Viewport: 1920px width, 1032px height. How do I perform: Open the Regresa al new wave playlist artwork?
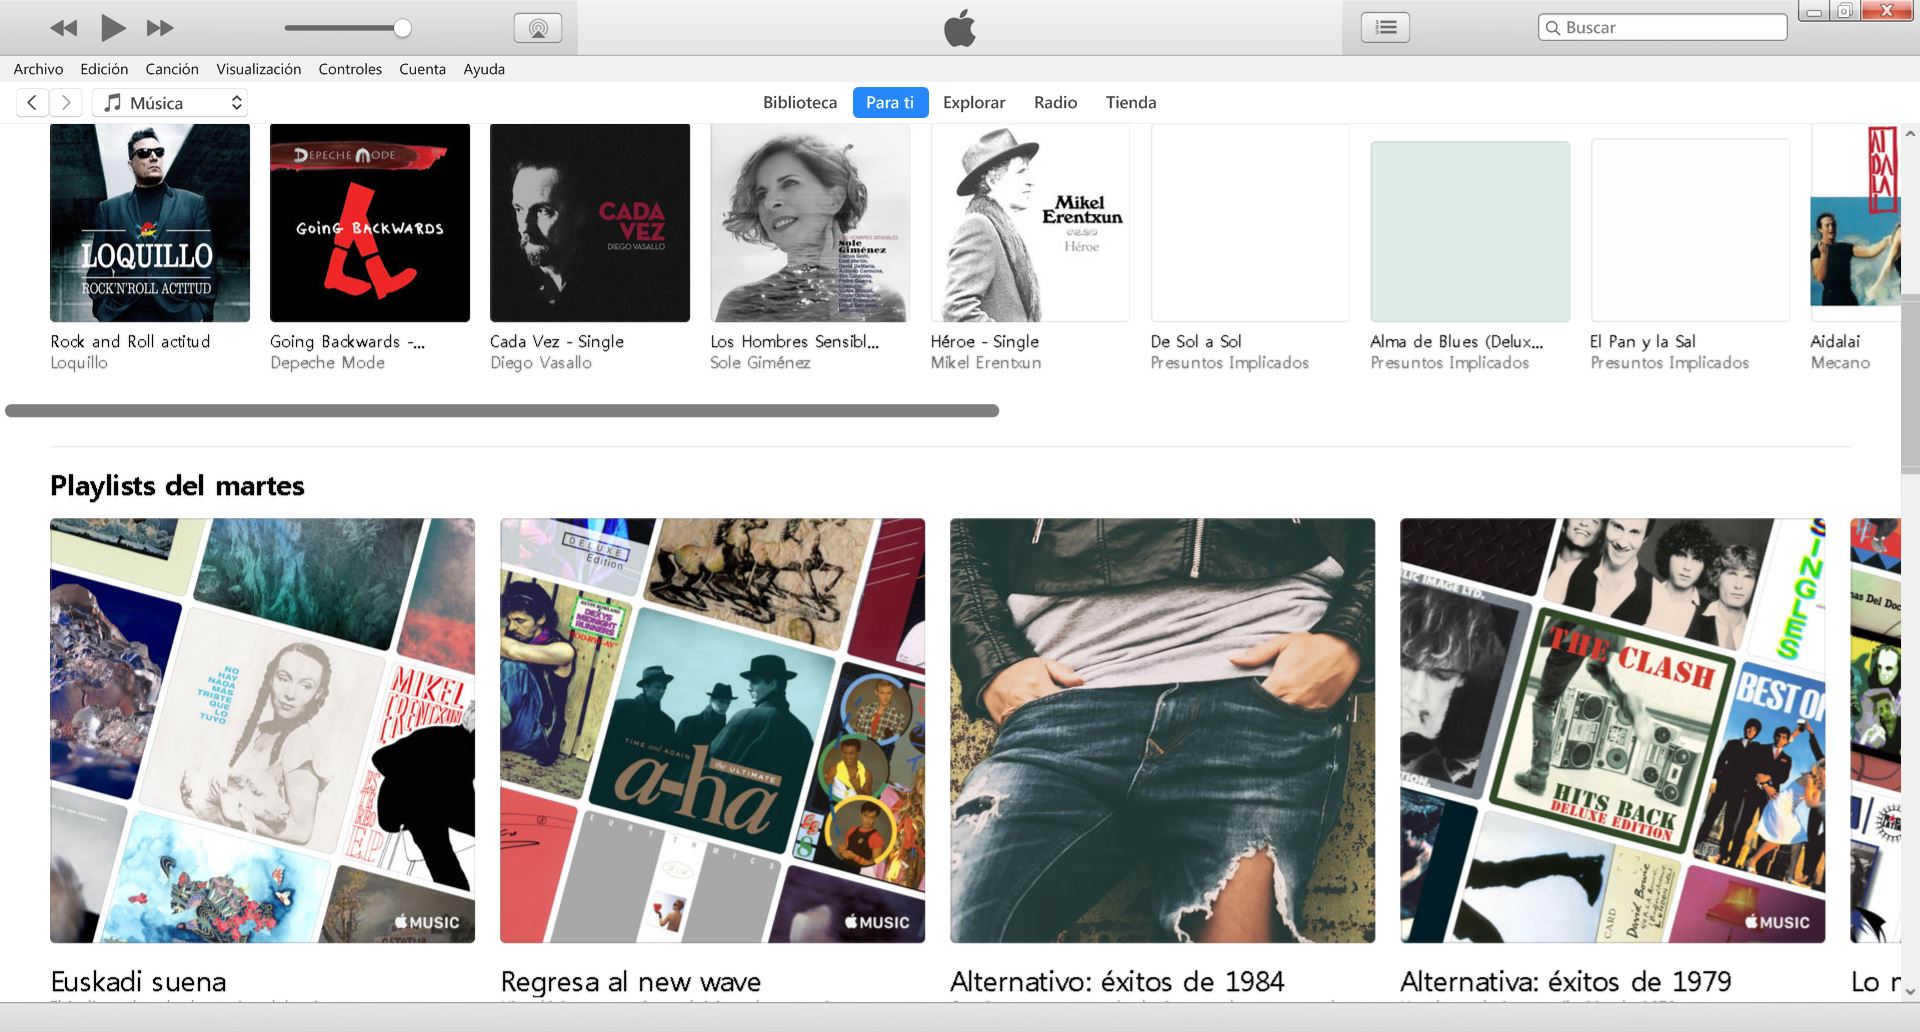[712, 730]
